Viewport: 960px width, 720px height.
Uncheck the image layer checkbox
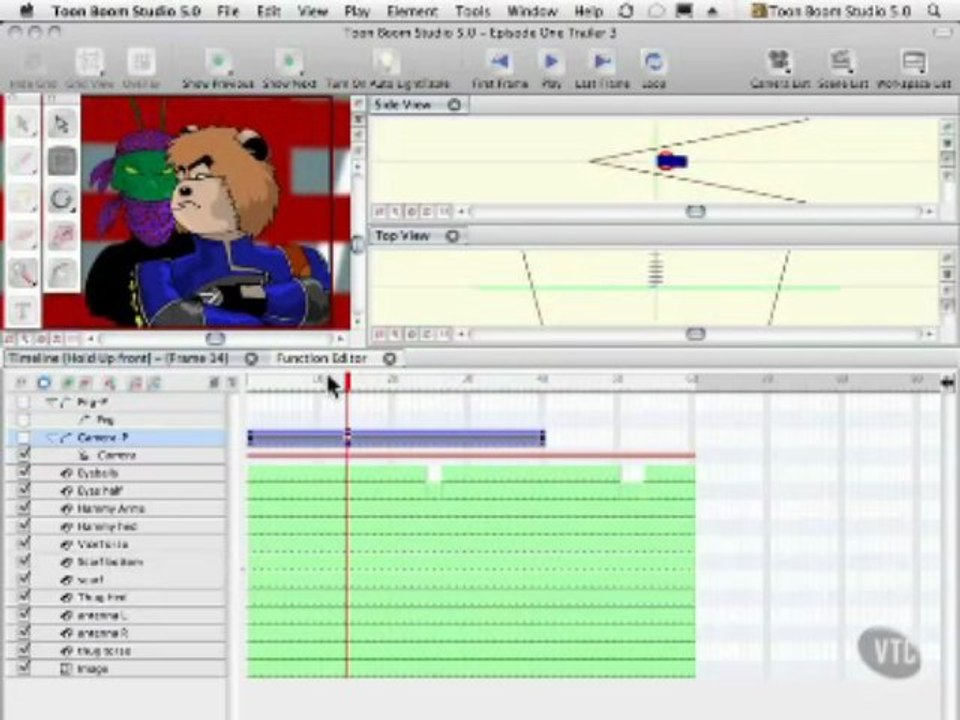pyautogui.click(x=23, y=668)
